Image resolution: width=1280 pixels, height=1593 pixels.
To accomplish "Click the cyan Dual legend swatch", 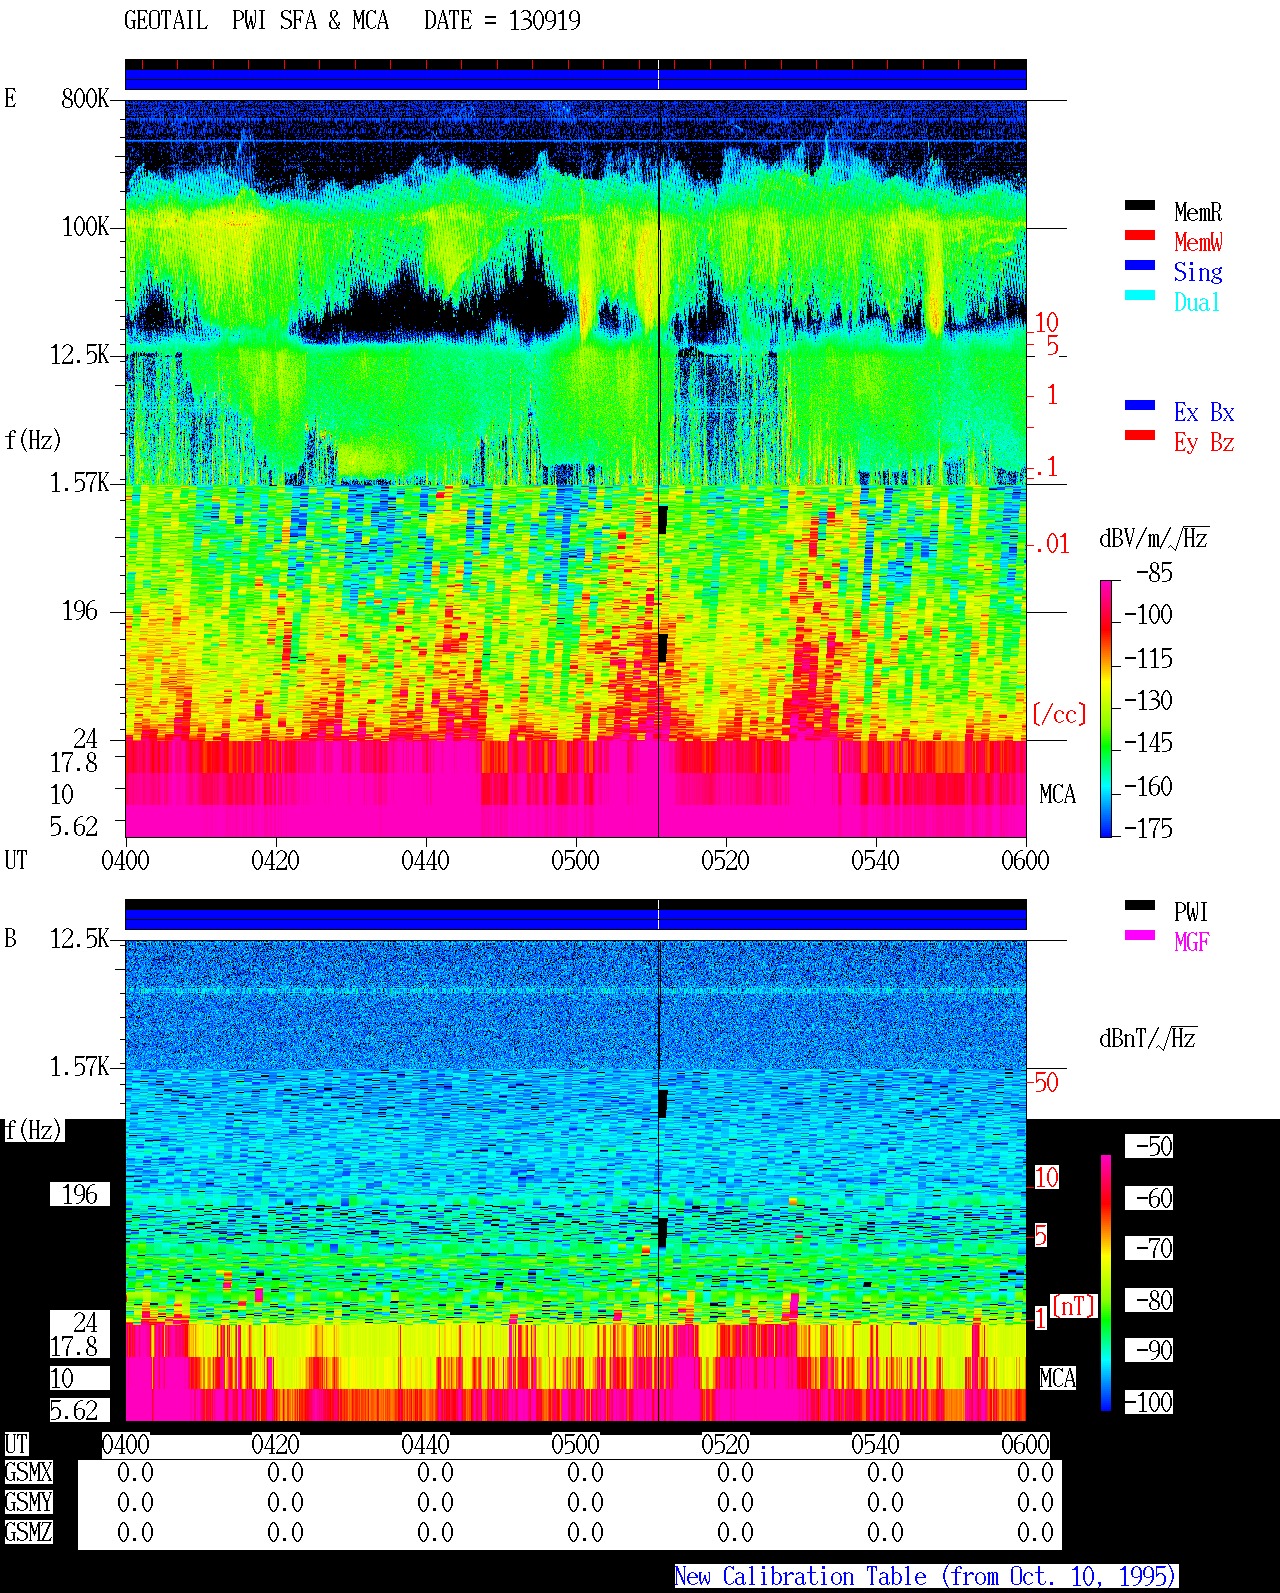I will tap(1140, 295).
